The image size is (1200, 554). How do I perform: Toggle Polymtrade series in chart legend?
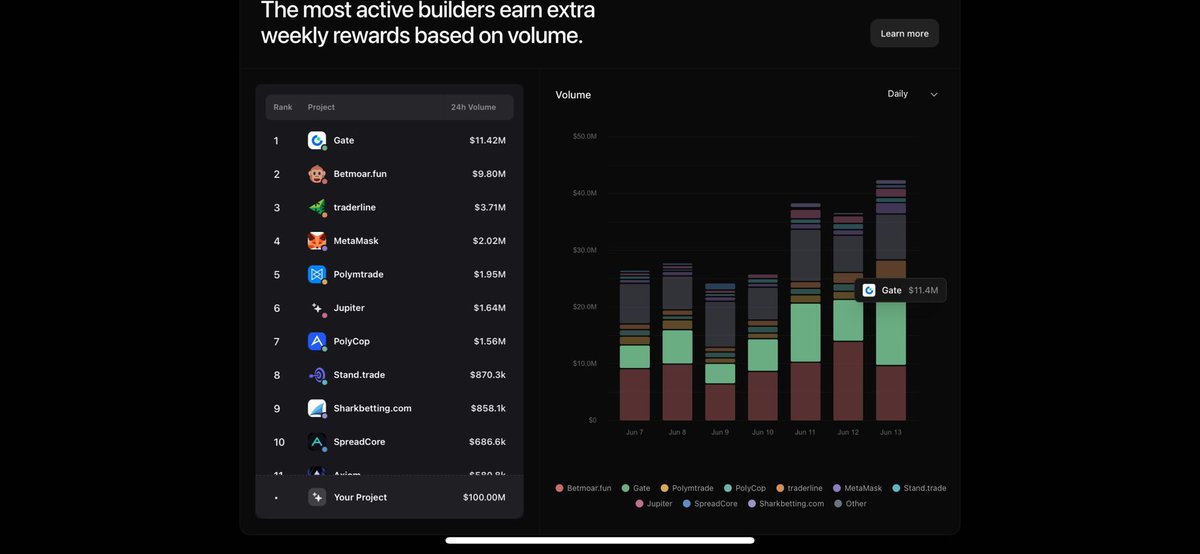point(687,488)
